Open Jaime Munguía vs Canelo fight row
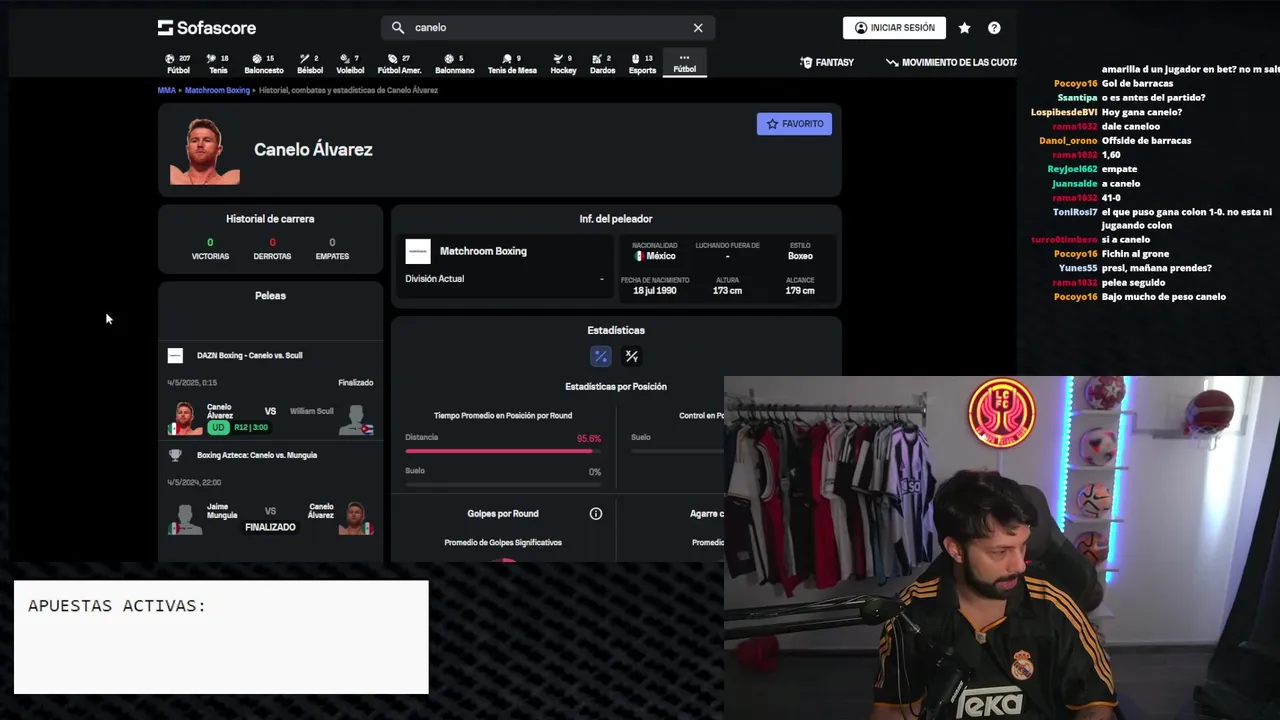This screenshot has width=1280, height=720. [x=270, y=517]
